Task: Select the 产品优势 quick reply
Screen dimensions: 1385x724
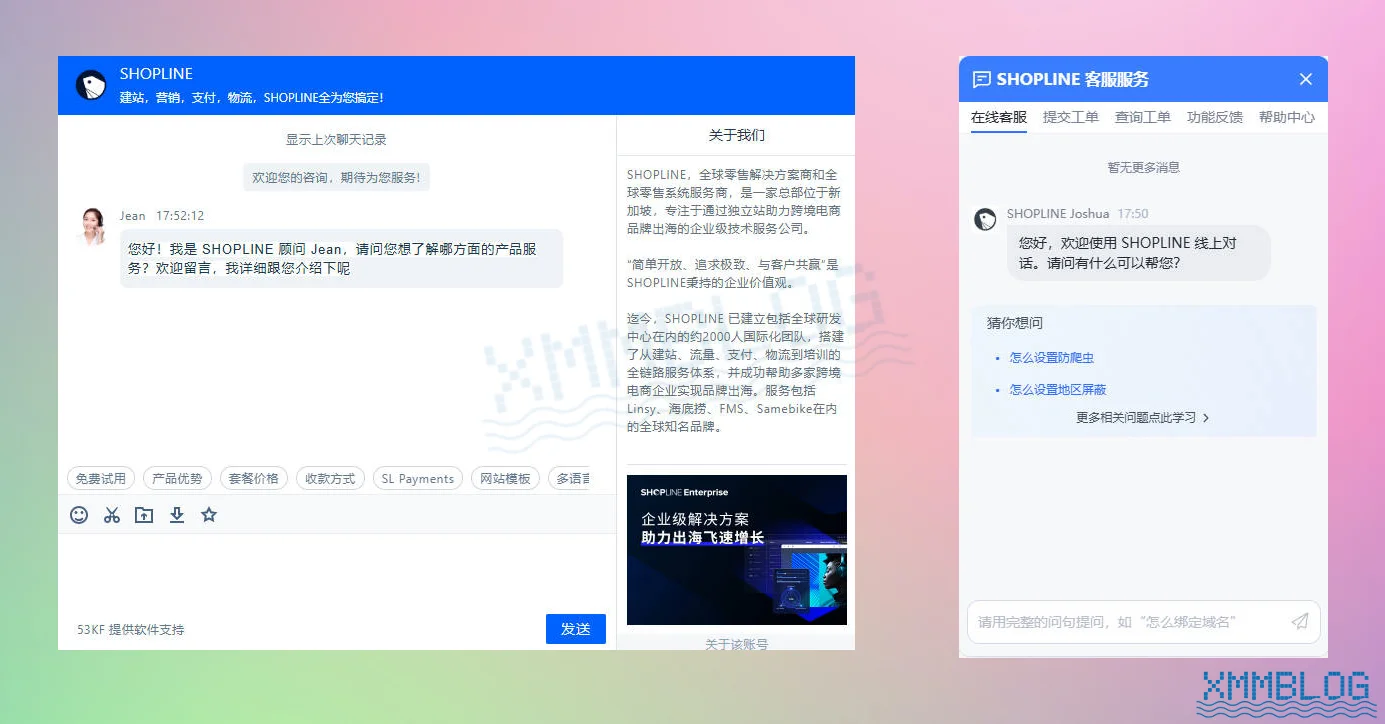Action: tap(177, 479)
